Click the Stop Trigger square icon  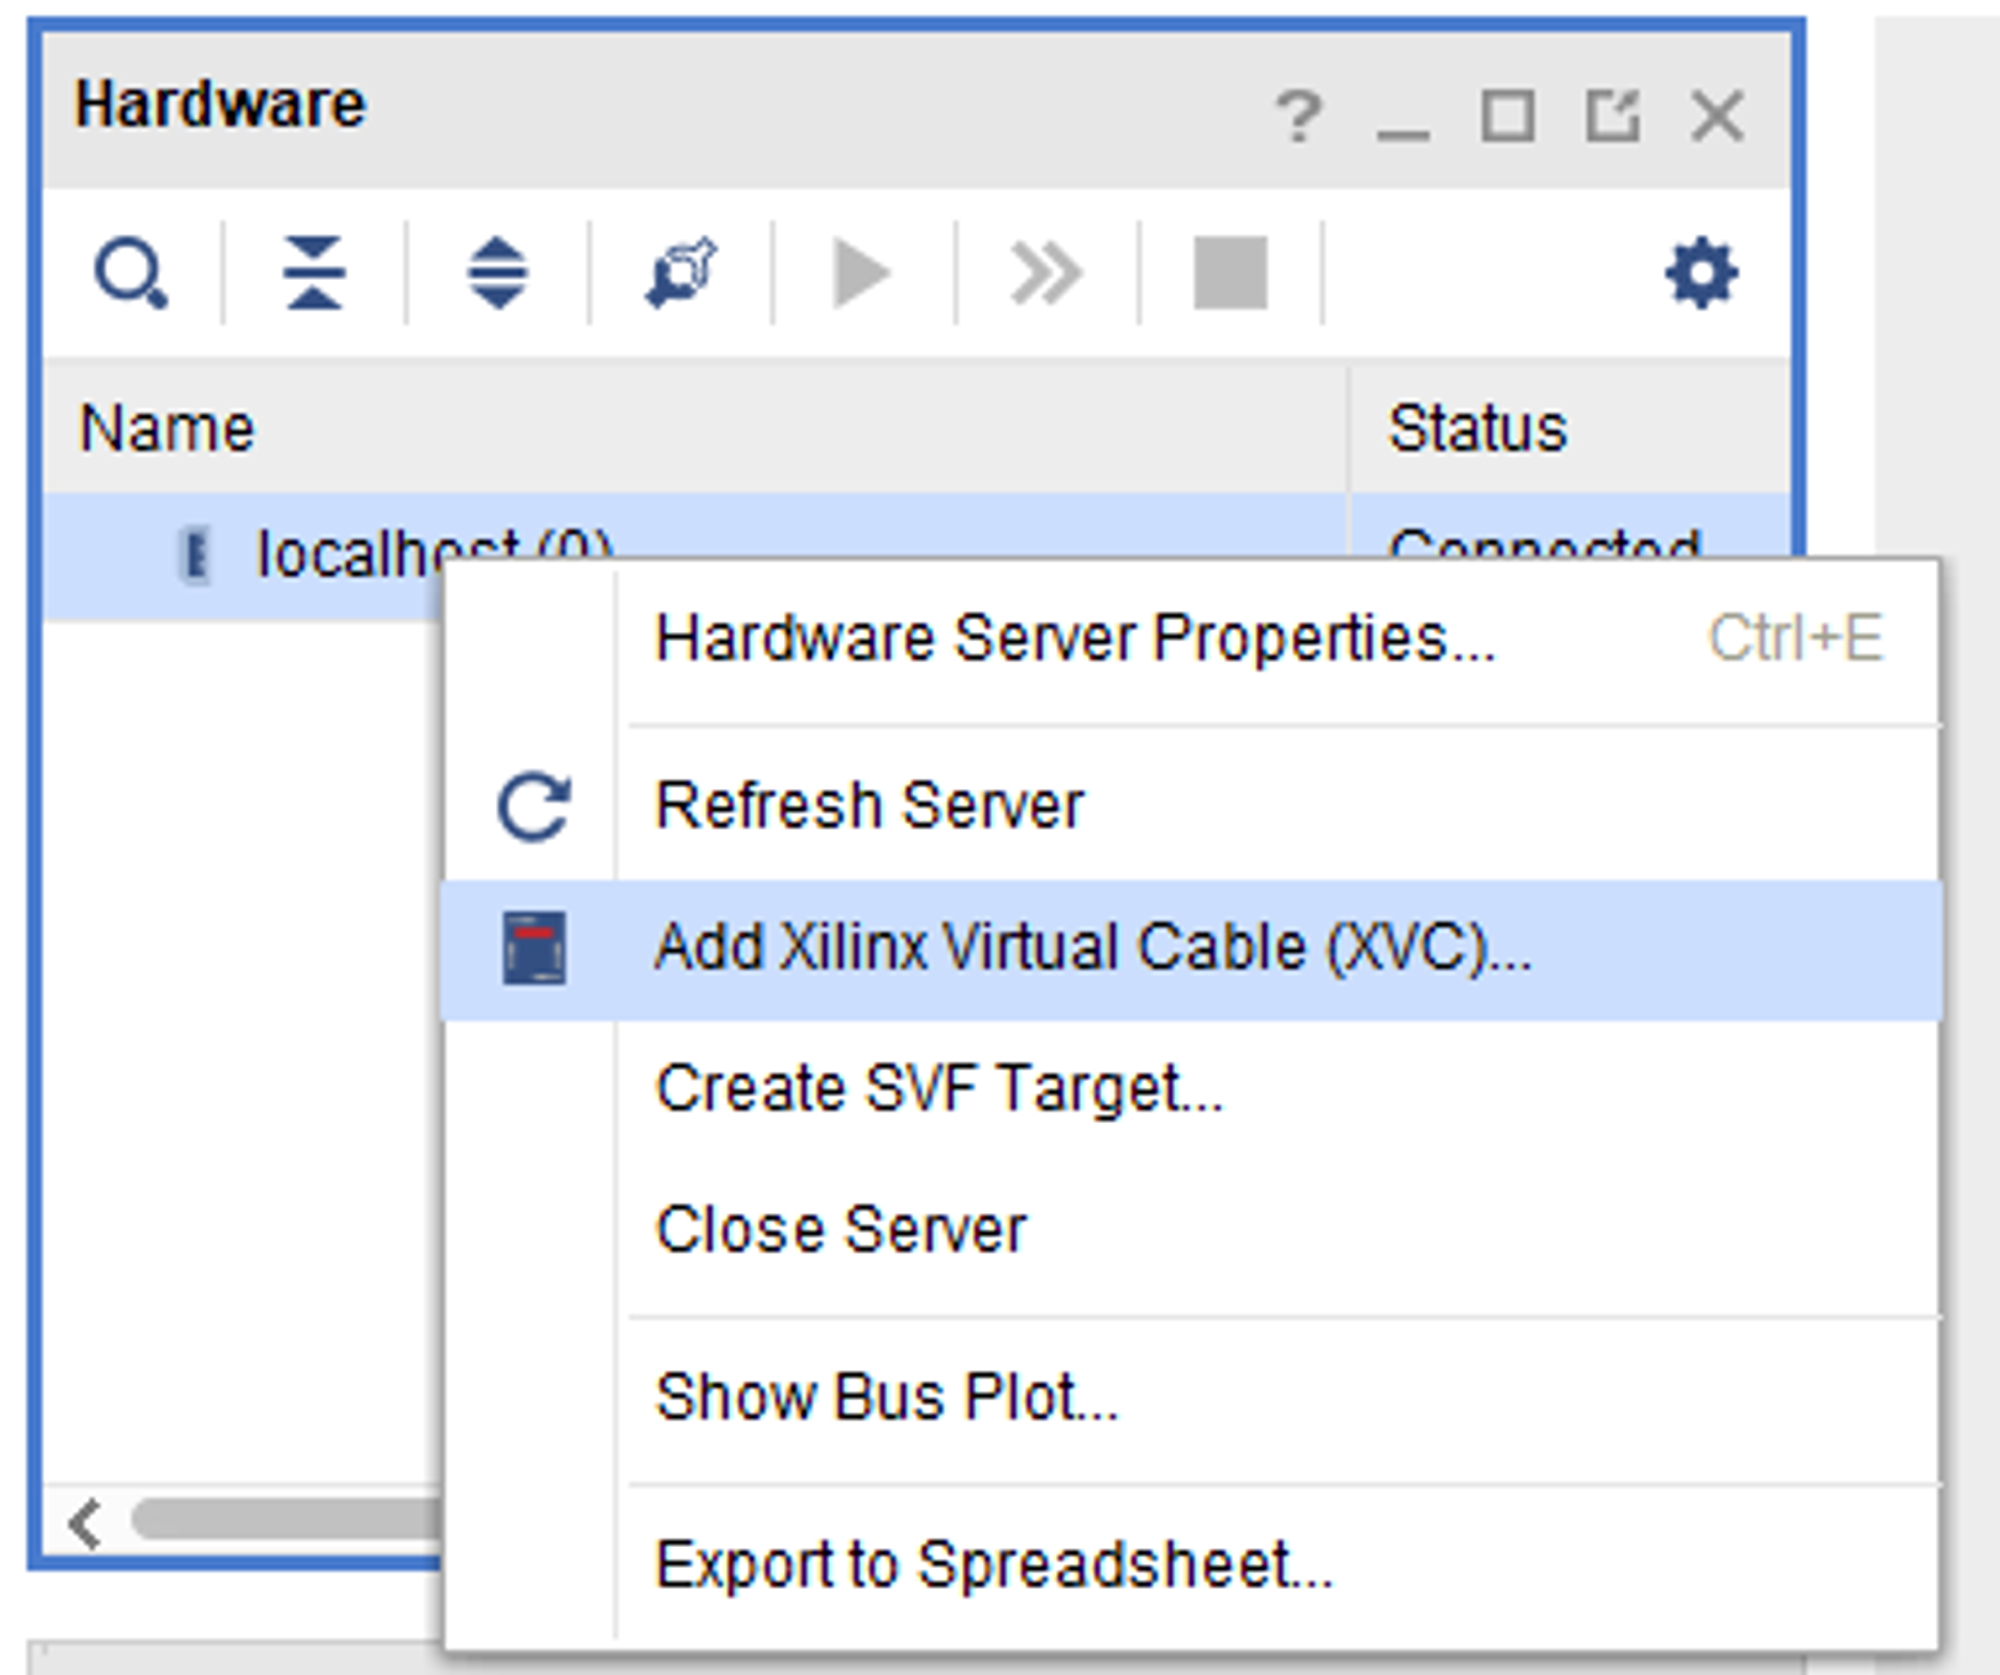(1230, 273)
